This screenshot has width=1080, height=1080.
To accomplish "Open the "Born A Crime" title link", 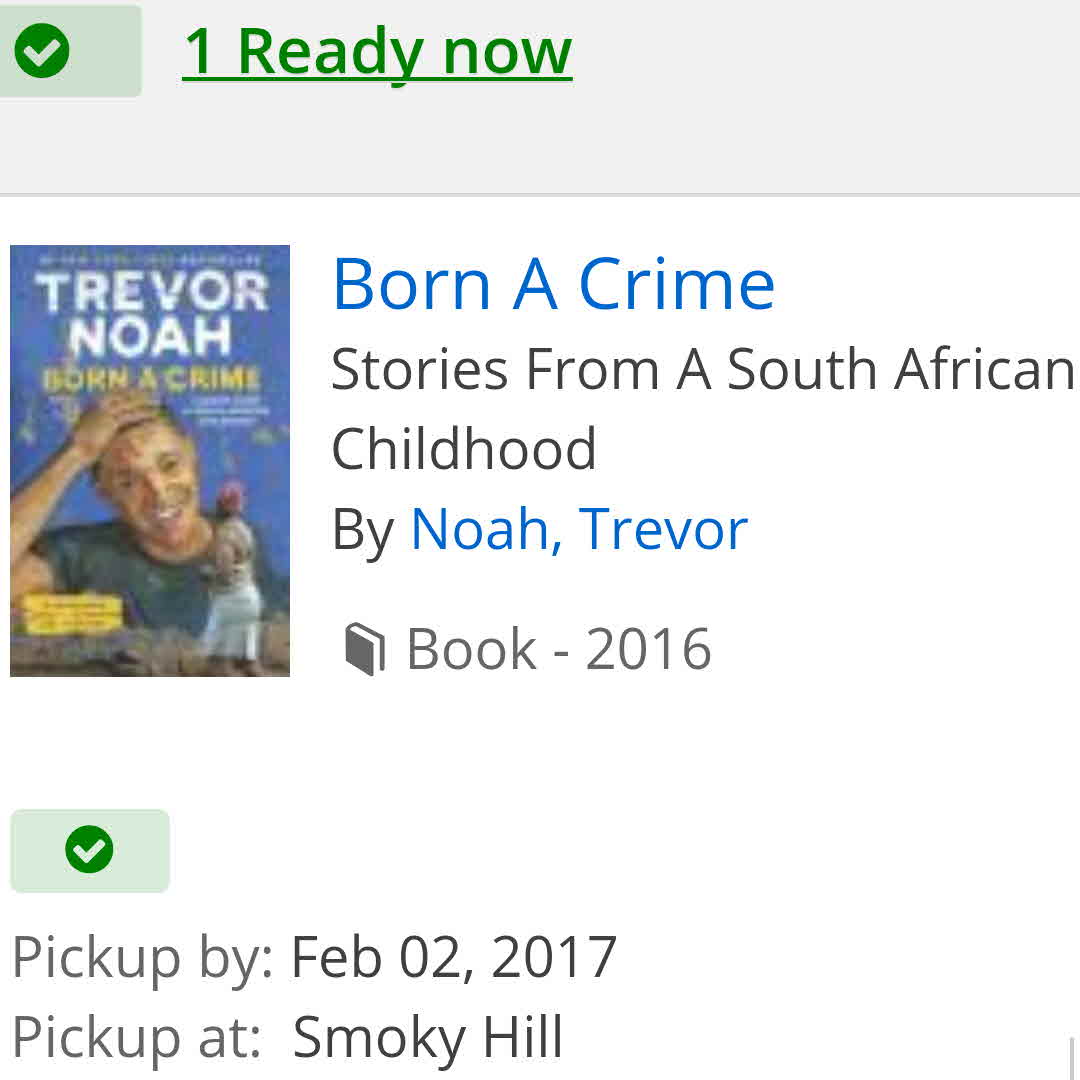I will 553,284.
